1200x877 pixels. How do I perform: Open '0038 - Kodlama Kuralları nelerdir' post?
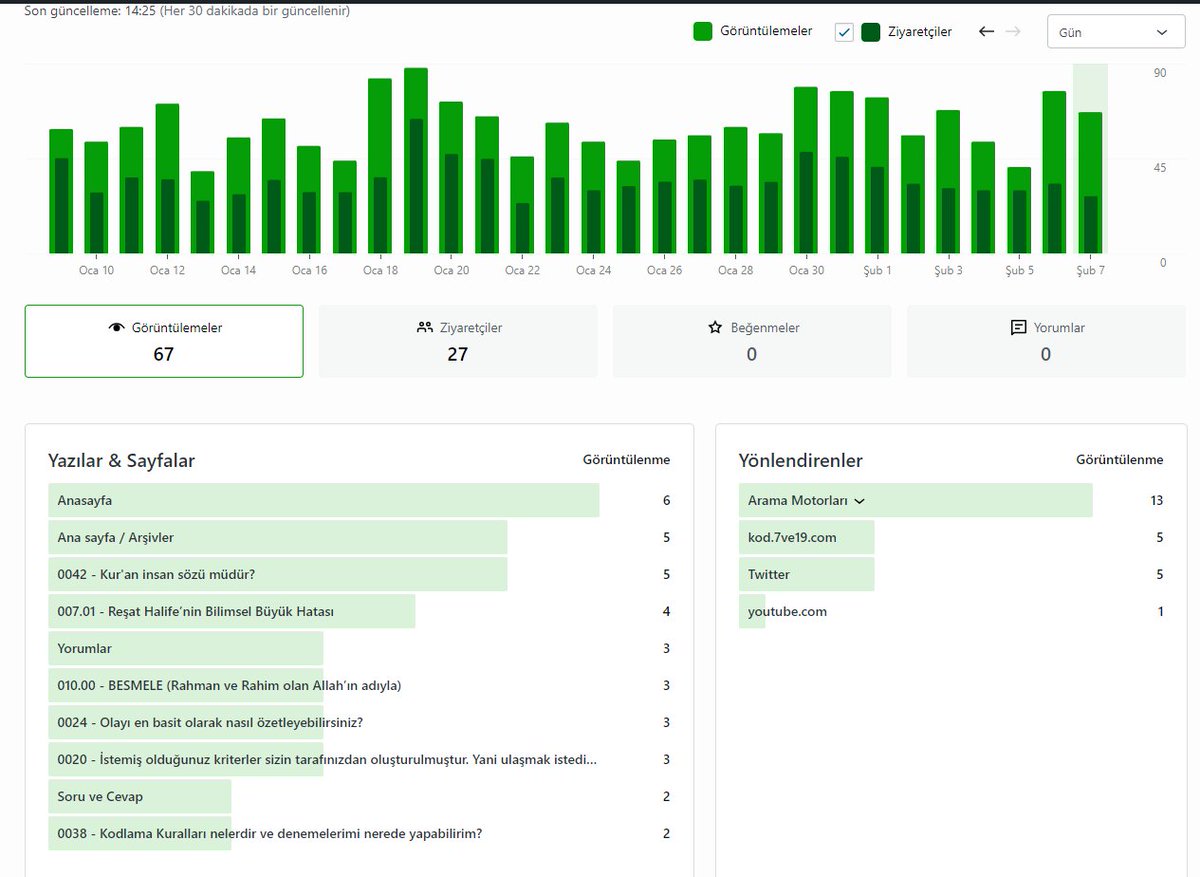point(359,834)
